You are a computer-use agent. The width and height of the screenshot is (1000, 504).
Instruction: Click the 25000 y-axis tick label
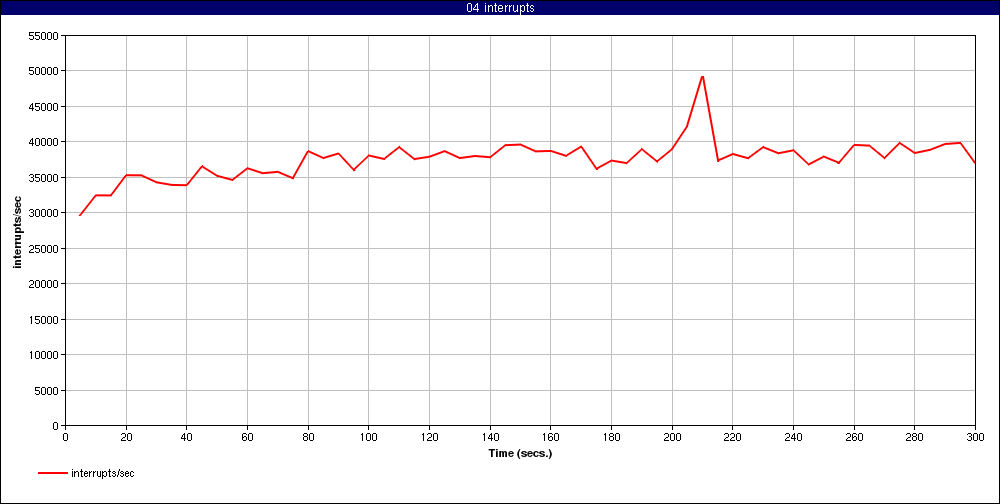[x=45, y=248]
